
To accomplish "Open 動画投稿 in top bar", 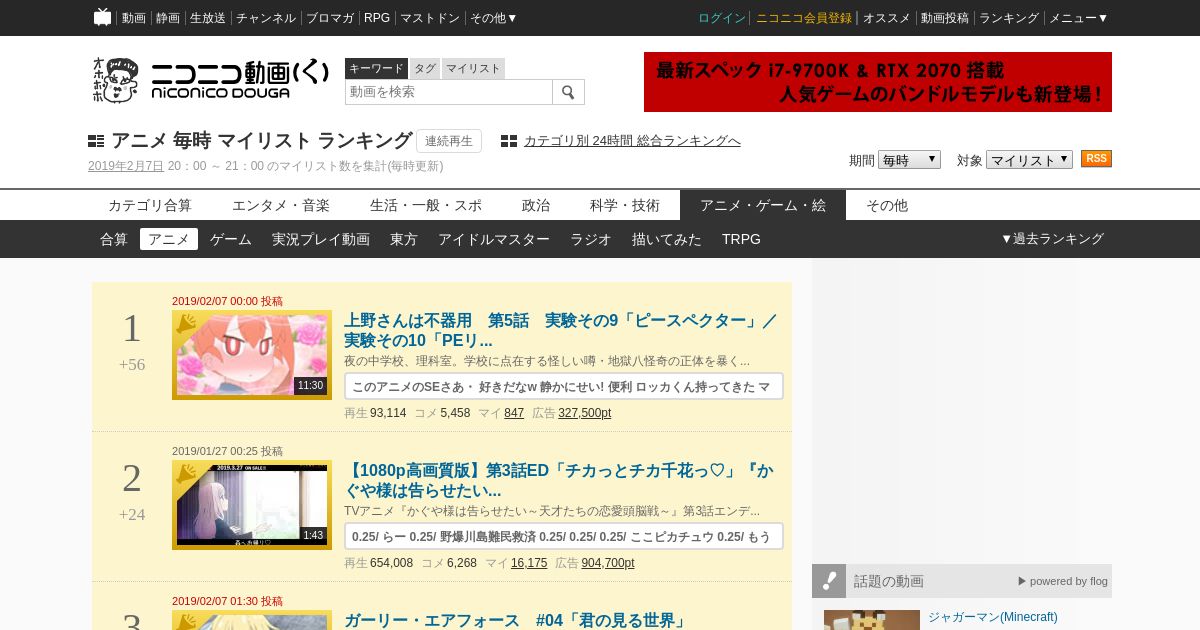I will (x=945, y=18).
